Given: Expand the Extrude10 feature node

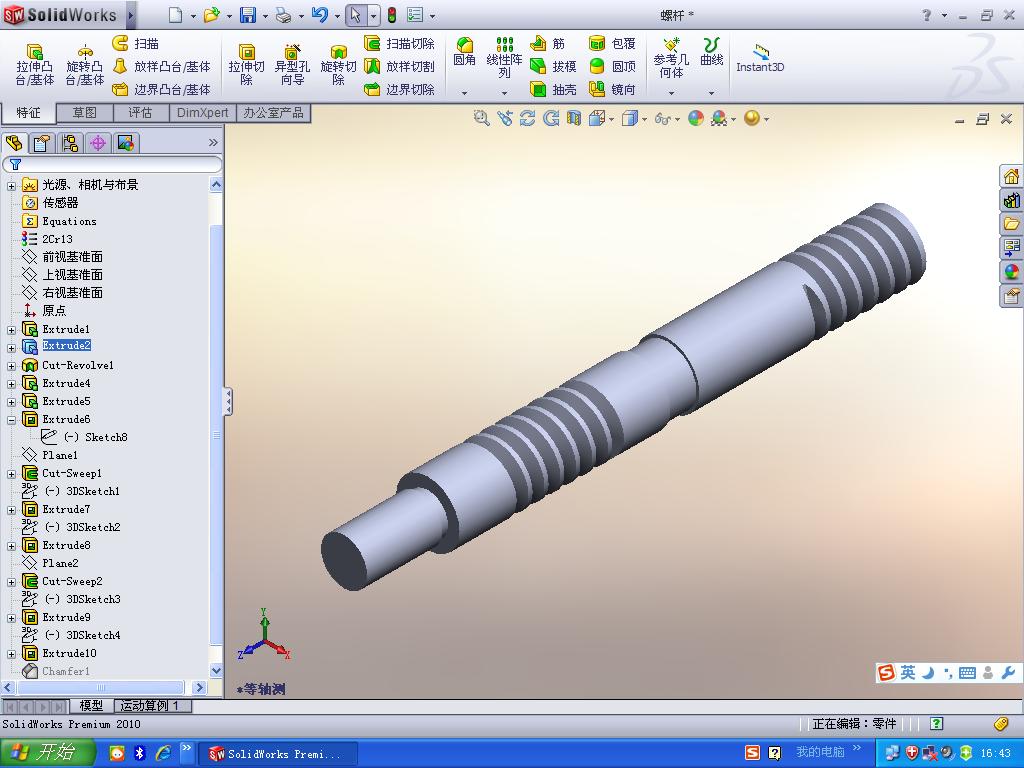Looking at the screenshot, I should [11, 654].
